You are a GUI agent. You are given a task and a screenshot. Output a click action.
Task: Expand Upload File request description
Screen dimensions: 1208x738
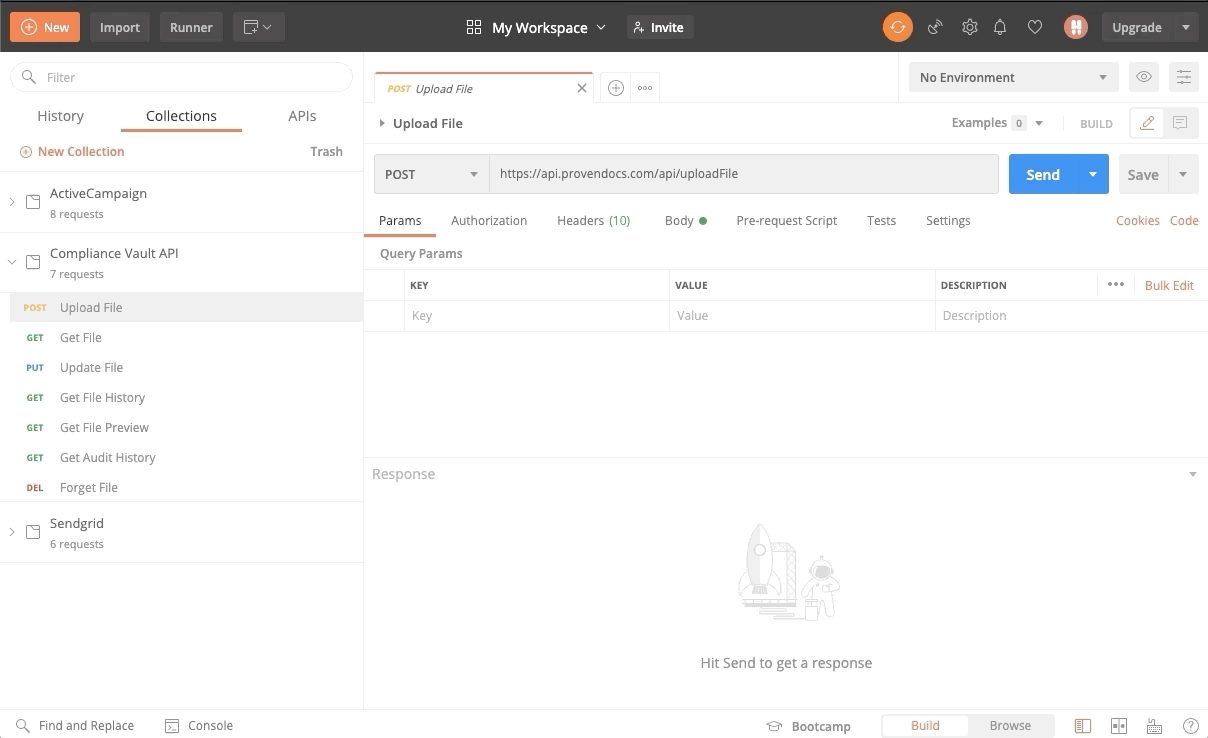point(382,123)
